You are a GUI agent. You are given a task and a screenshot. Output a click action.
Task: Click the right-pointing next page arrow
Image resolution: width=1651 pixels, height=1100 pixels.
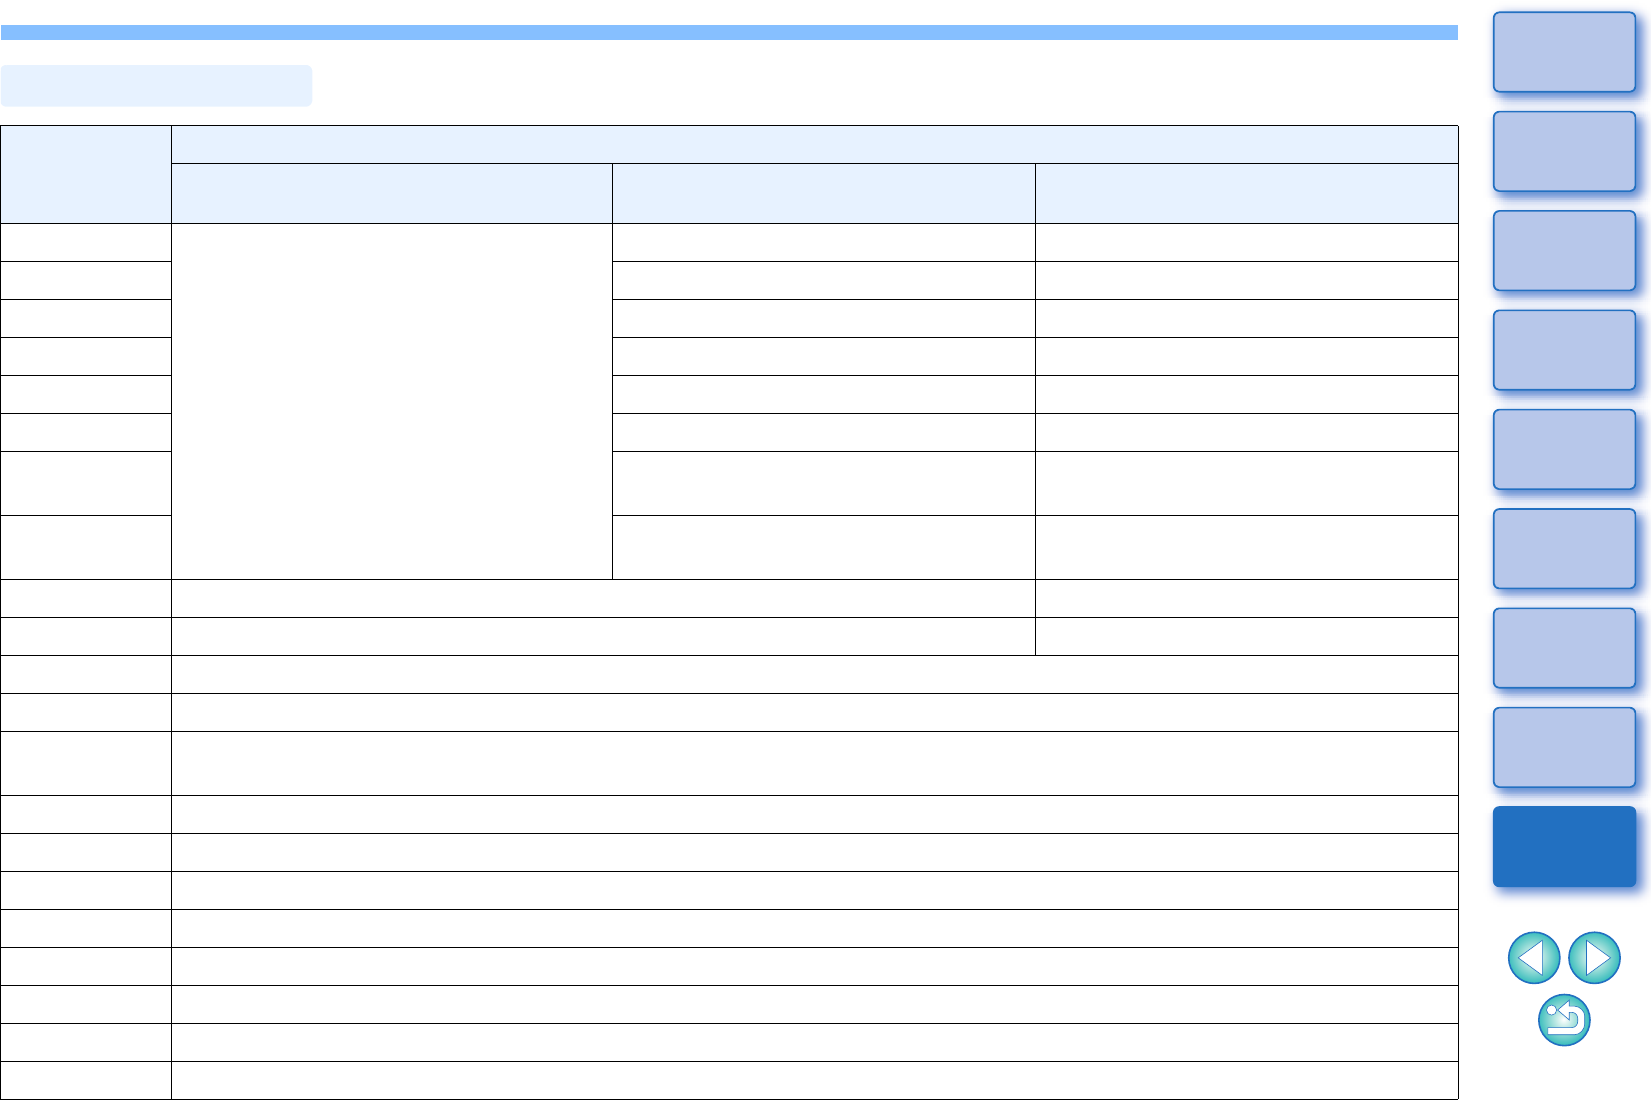pos(1595,958)
